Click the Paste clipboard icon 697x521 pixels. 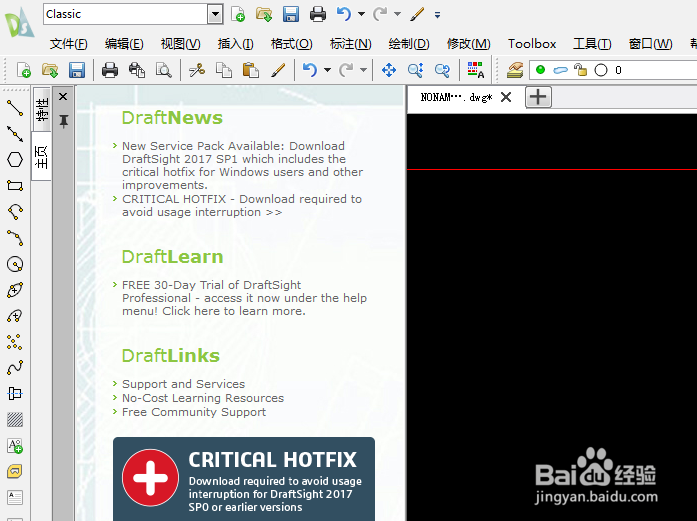tap(251, 70)
